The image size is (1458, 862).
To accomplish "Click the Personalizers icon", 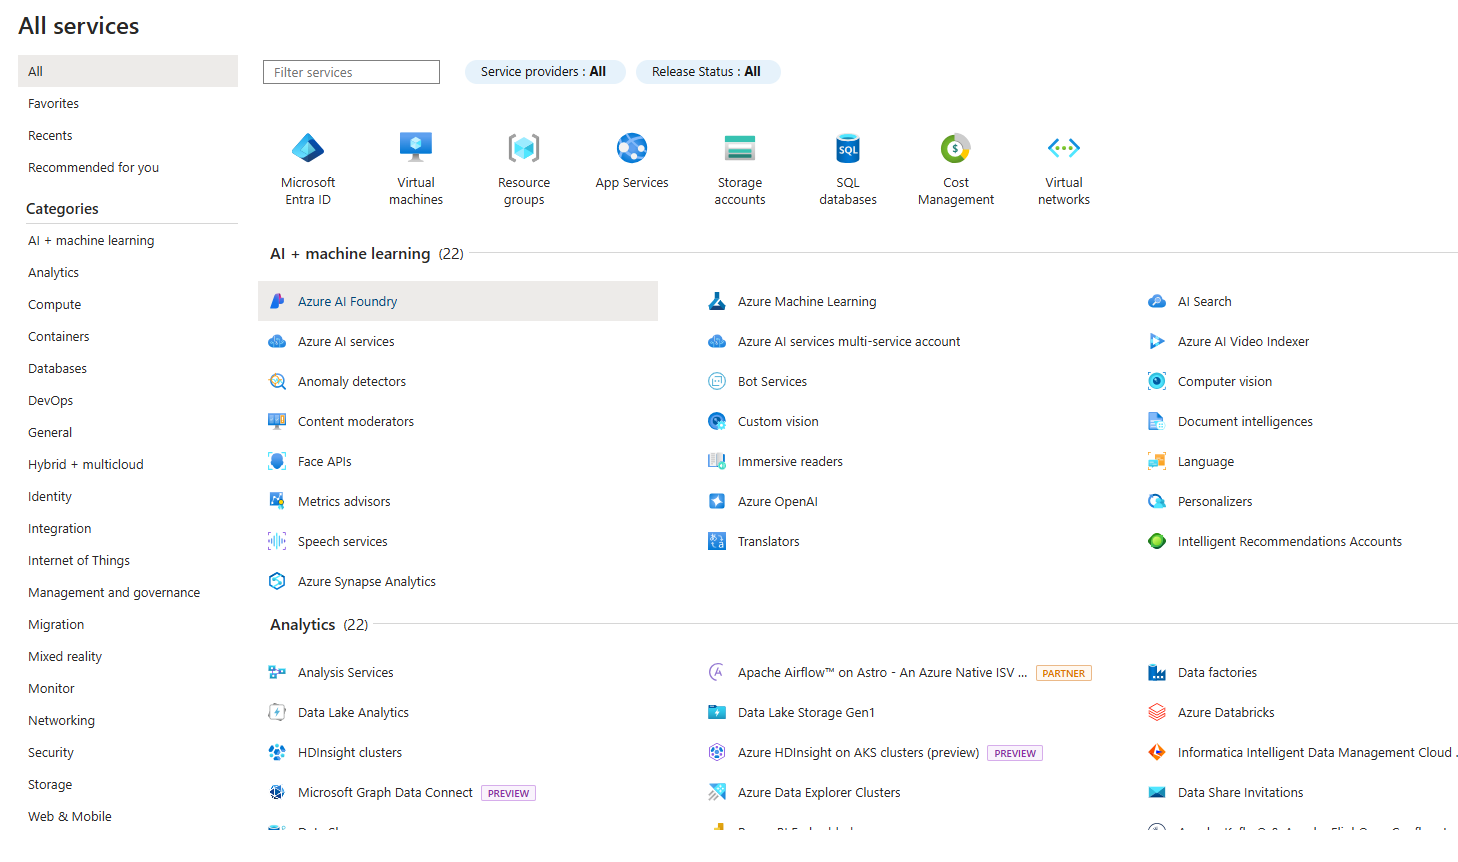I will [x=1157, y=501].
